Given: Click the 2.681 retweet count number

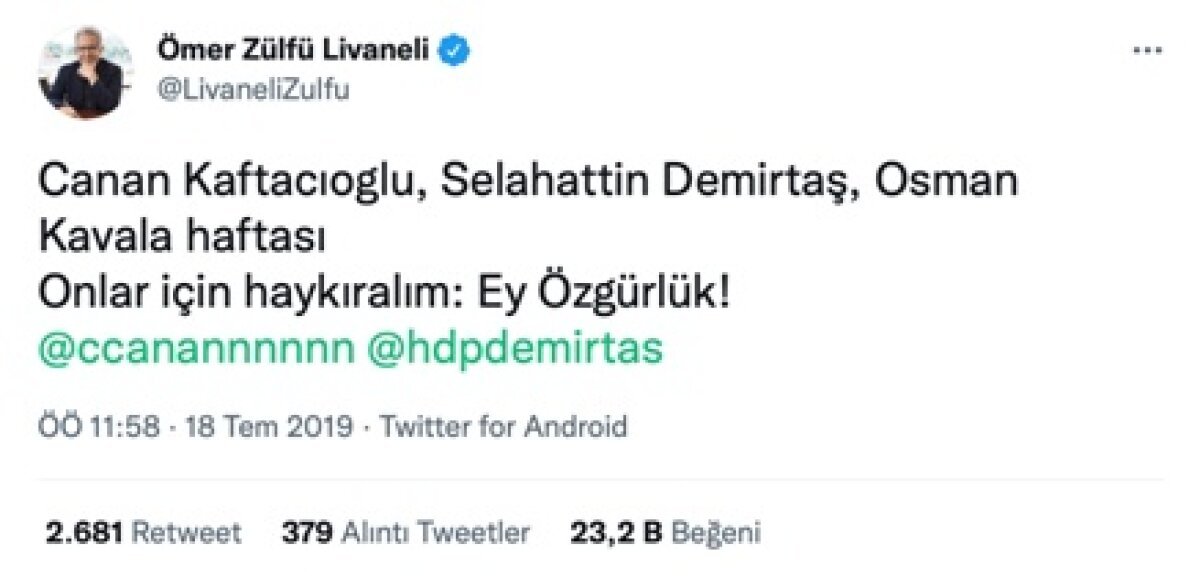Looking at the screenshot, I should [x=86, y=533].
